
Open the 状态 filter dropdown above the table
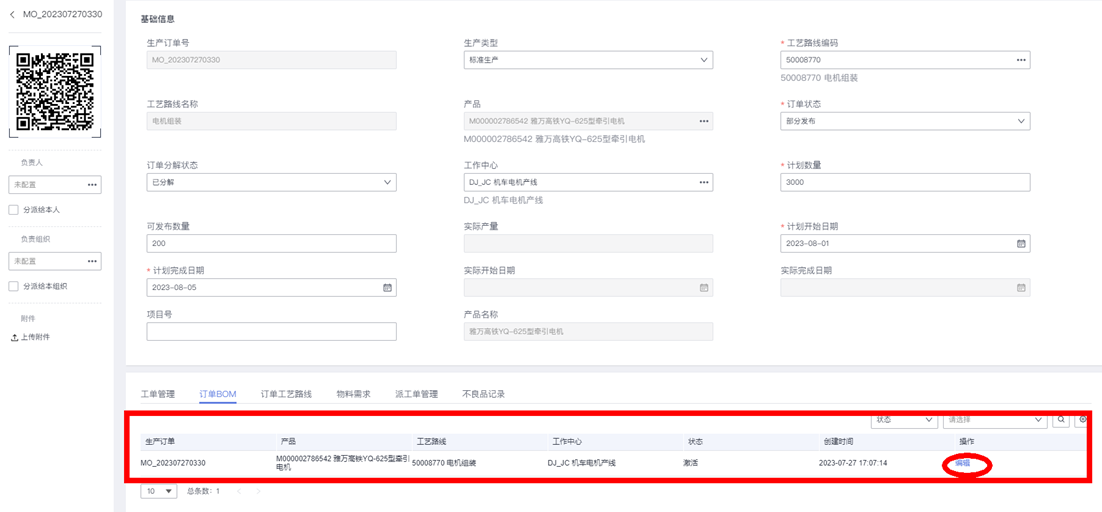click(904, 420)
